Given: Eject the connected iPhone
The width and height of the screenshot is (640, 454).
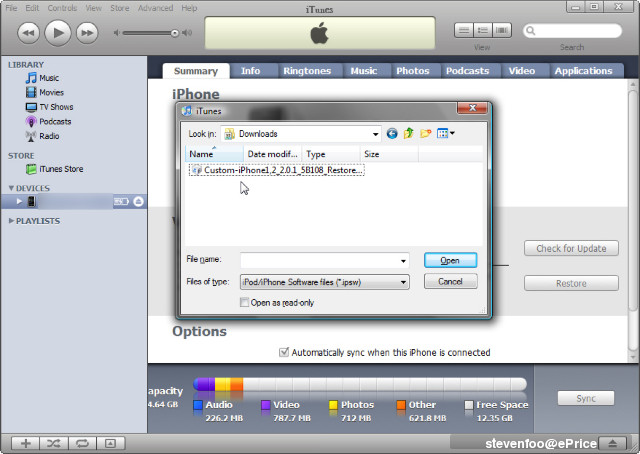Looking at the screenshot, I should pos(138,201).
